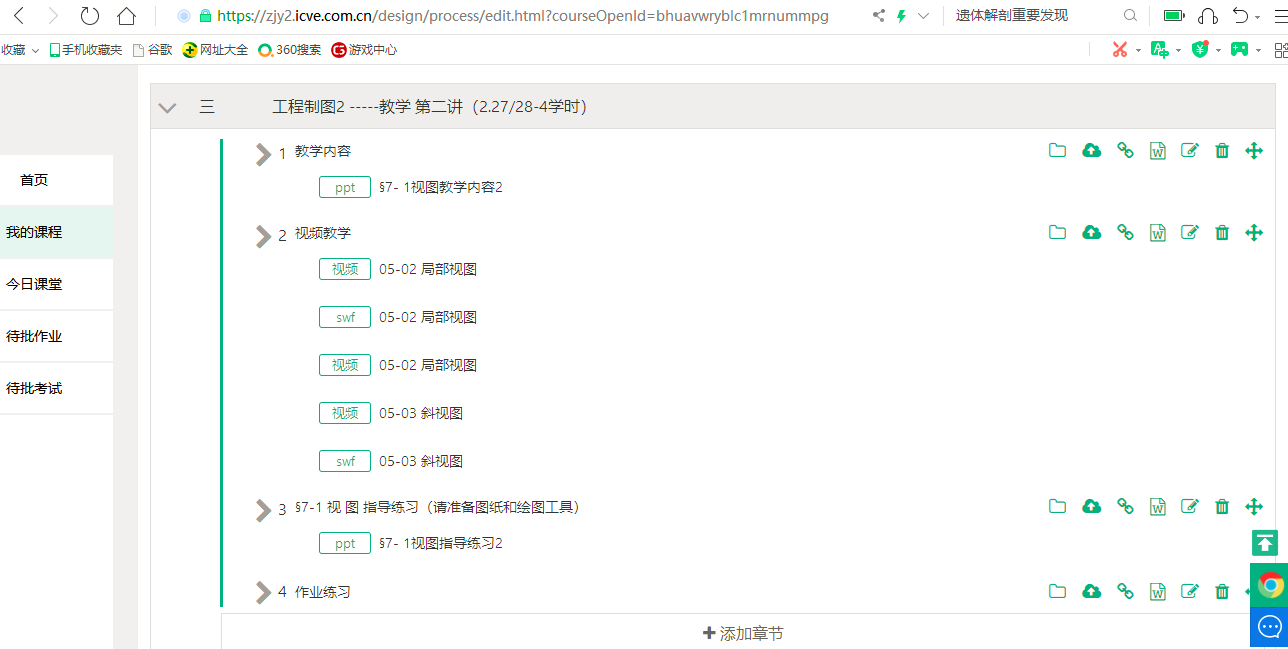
Task: Click link icon in 教学内容 row
Action: [x=1125, y=151]
